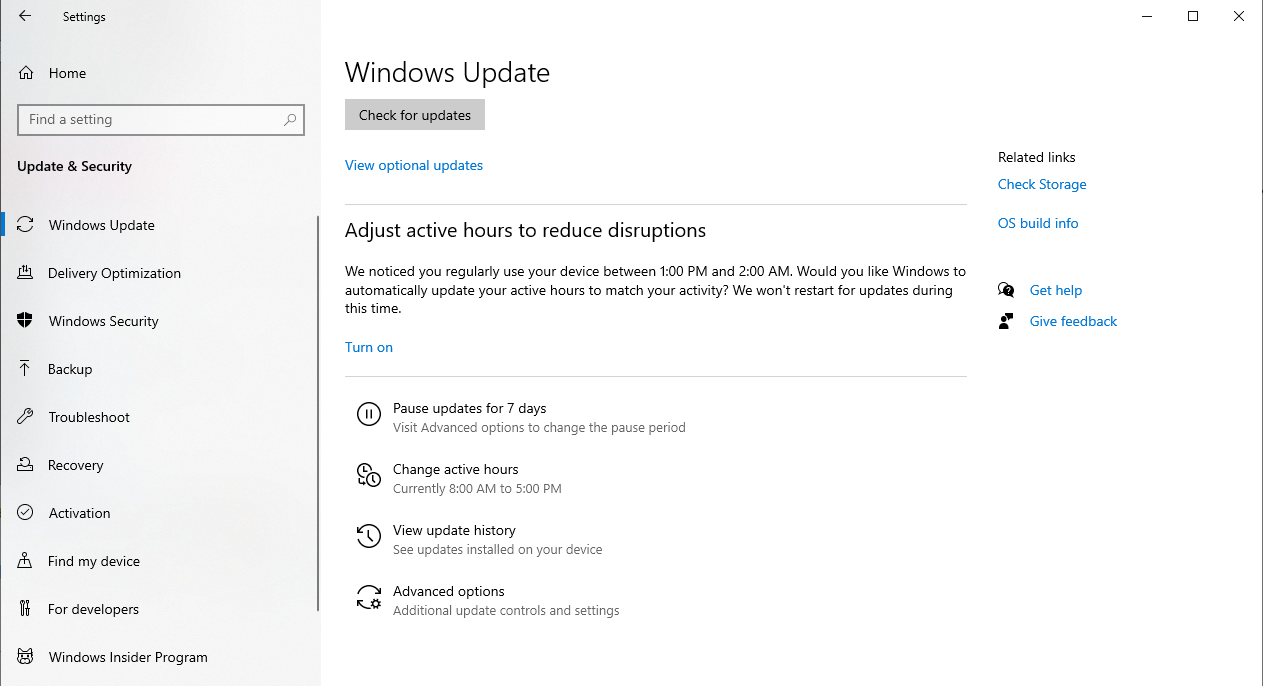Viewport: 1263px width, 686px height.
Task: Click 'Currently 8:00 AM to 5:00 PM' text
Action: coord(477,489)
